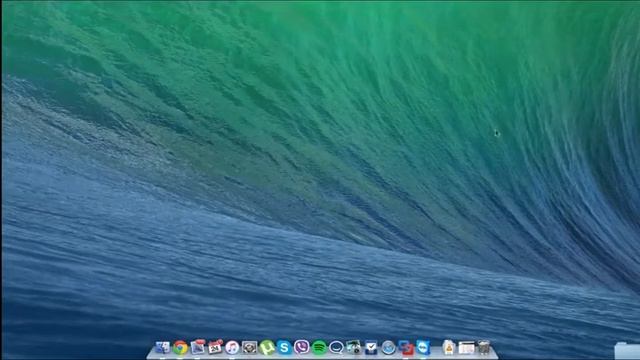The image size is (640, 360).
Task: Click the round blue compass-style icon
Action: 389,347
